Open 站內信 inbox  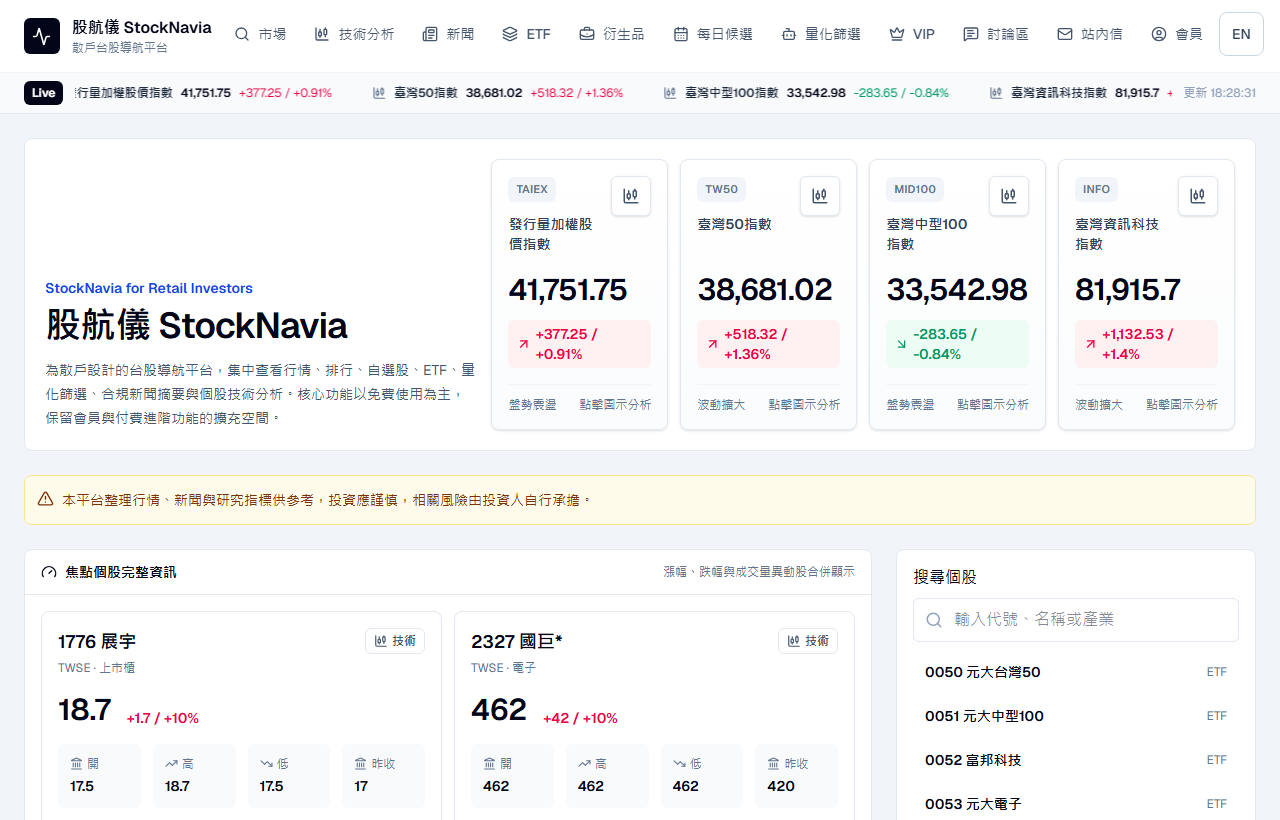tap(1090, 34)
